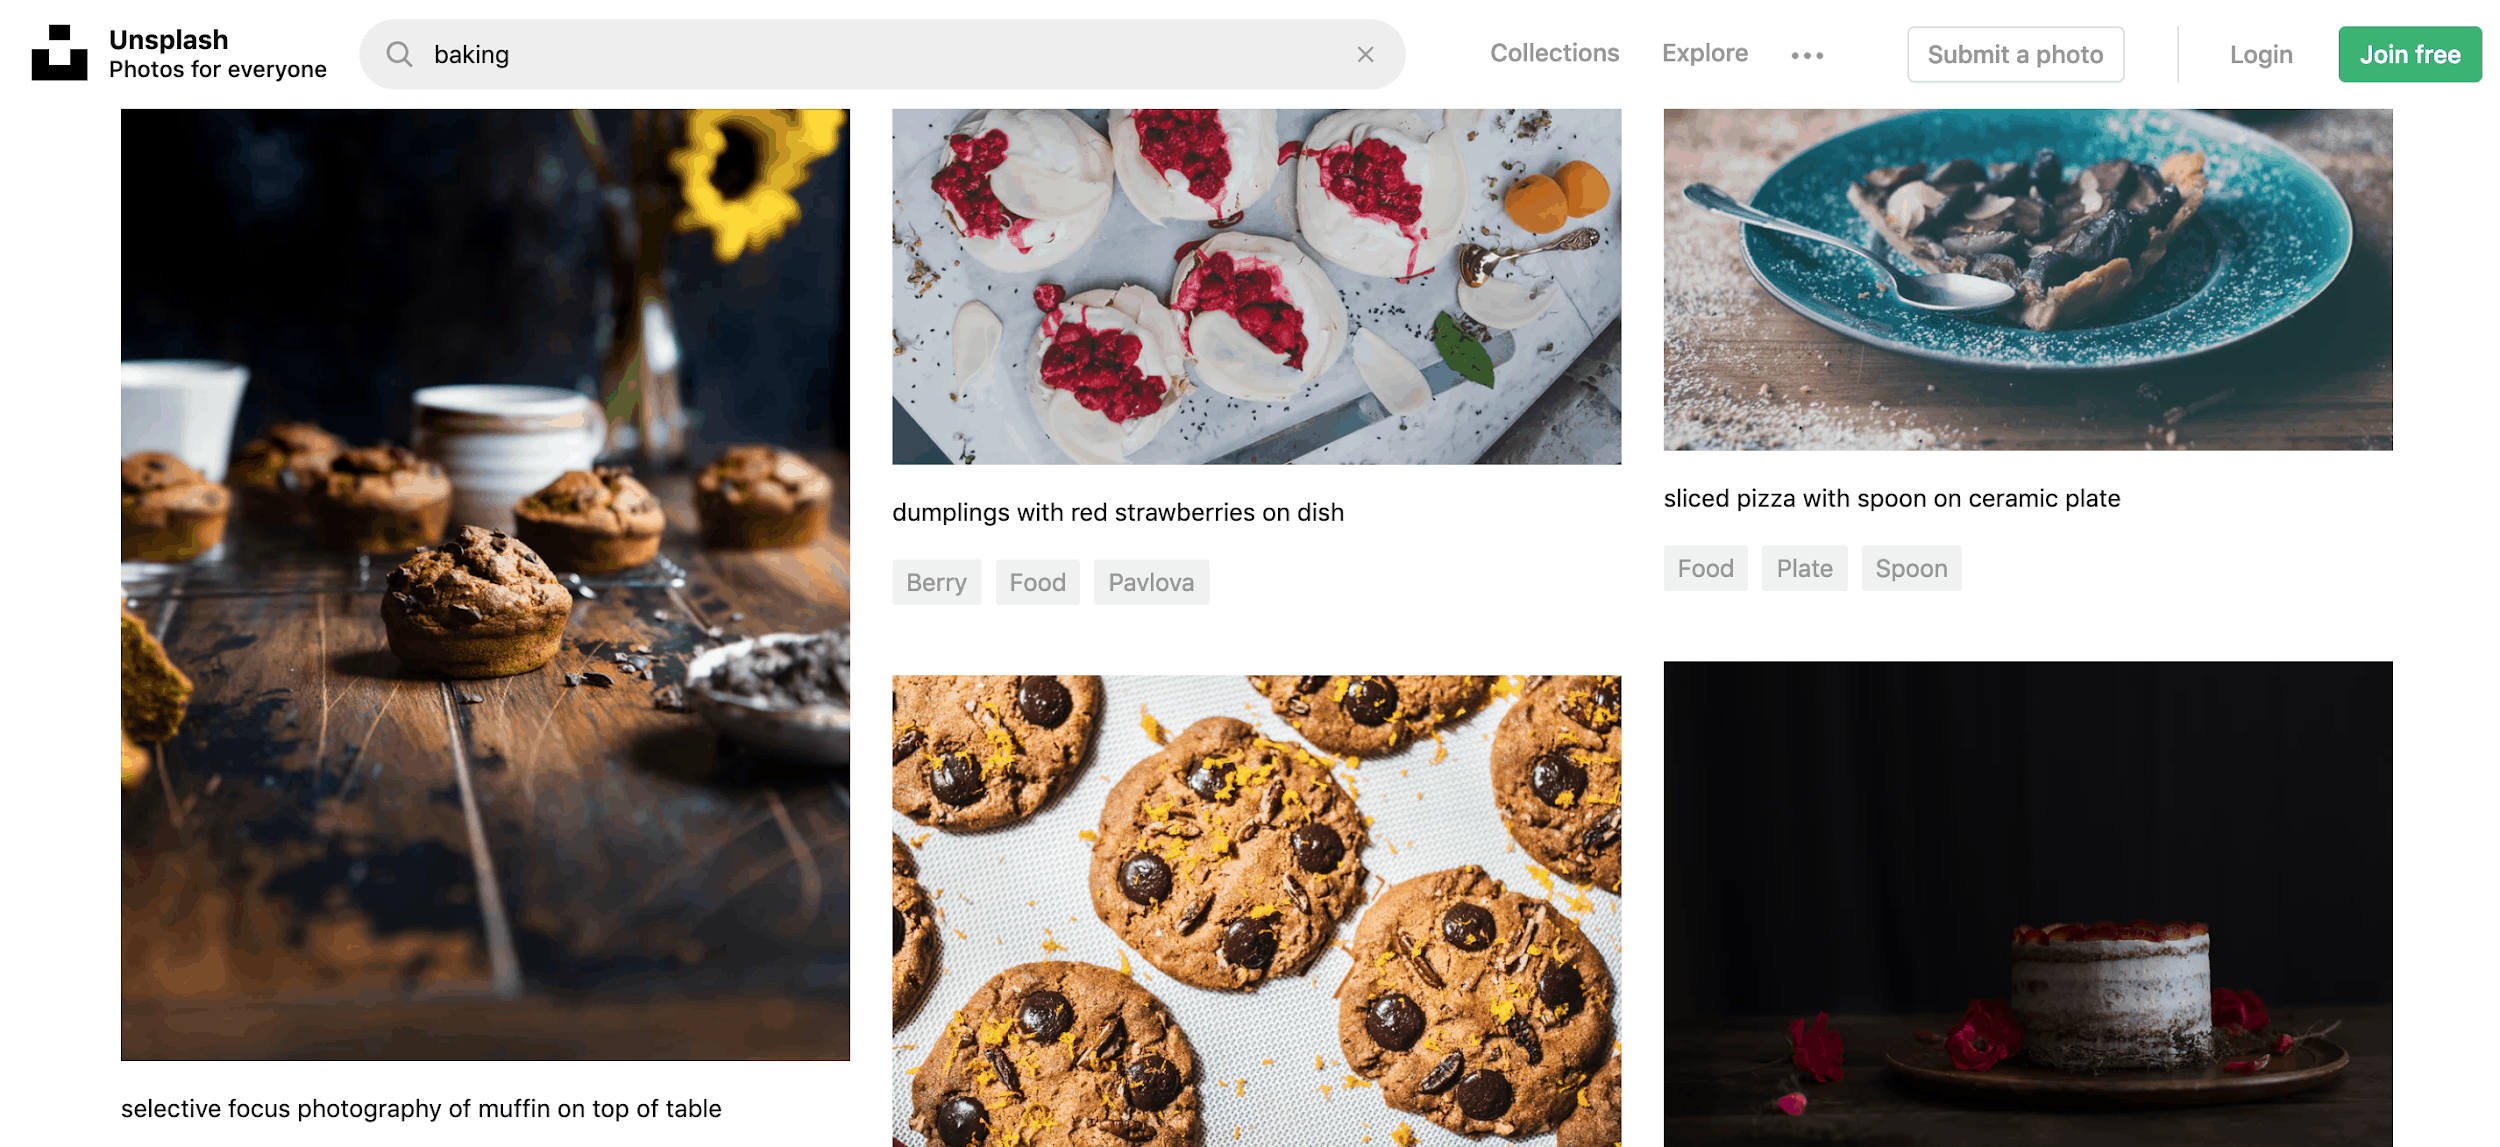Click the Submit a photo button
The image size is (2500, 1147).
point(2015,54)
